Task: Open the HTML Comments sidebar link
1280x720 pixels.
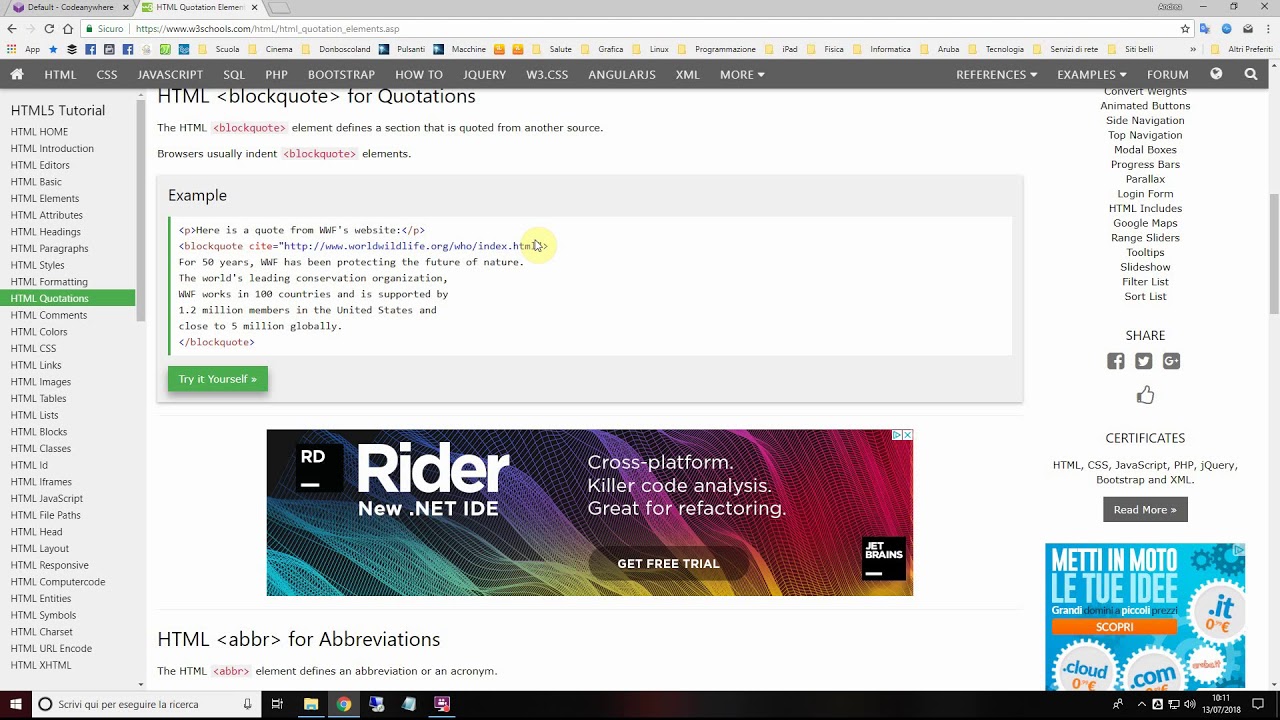Action: [49, 315]
